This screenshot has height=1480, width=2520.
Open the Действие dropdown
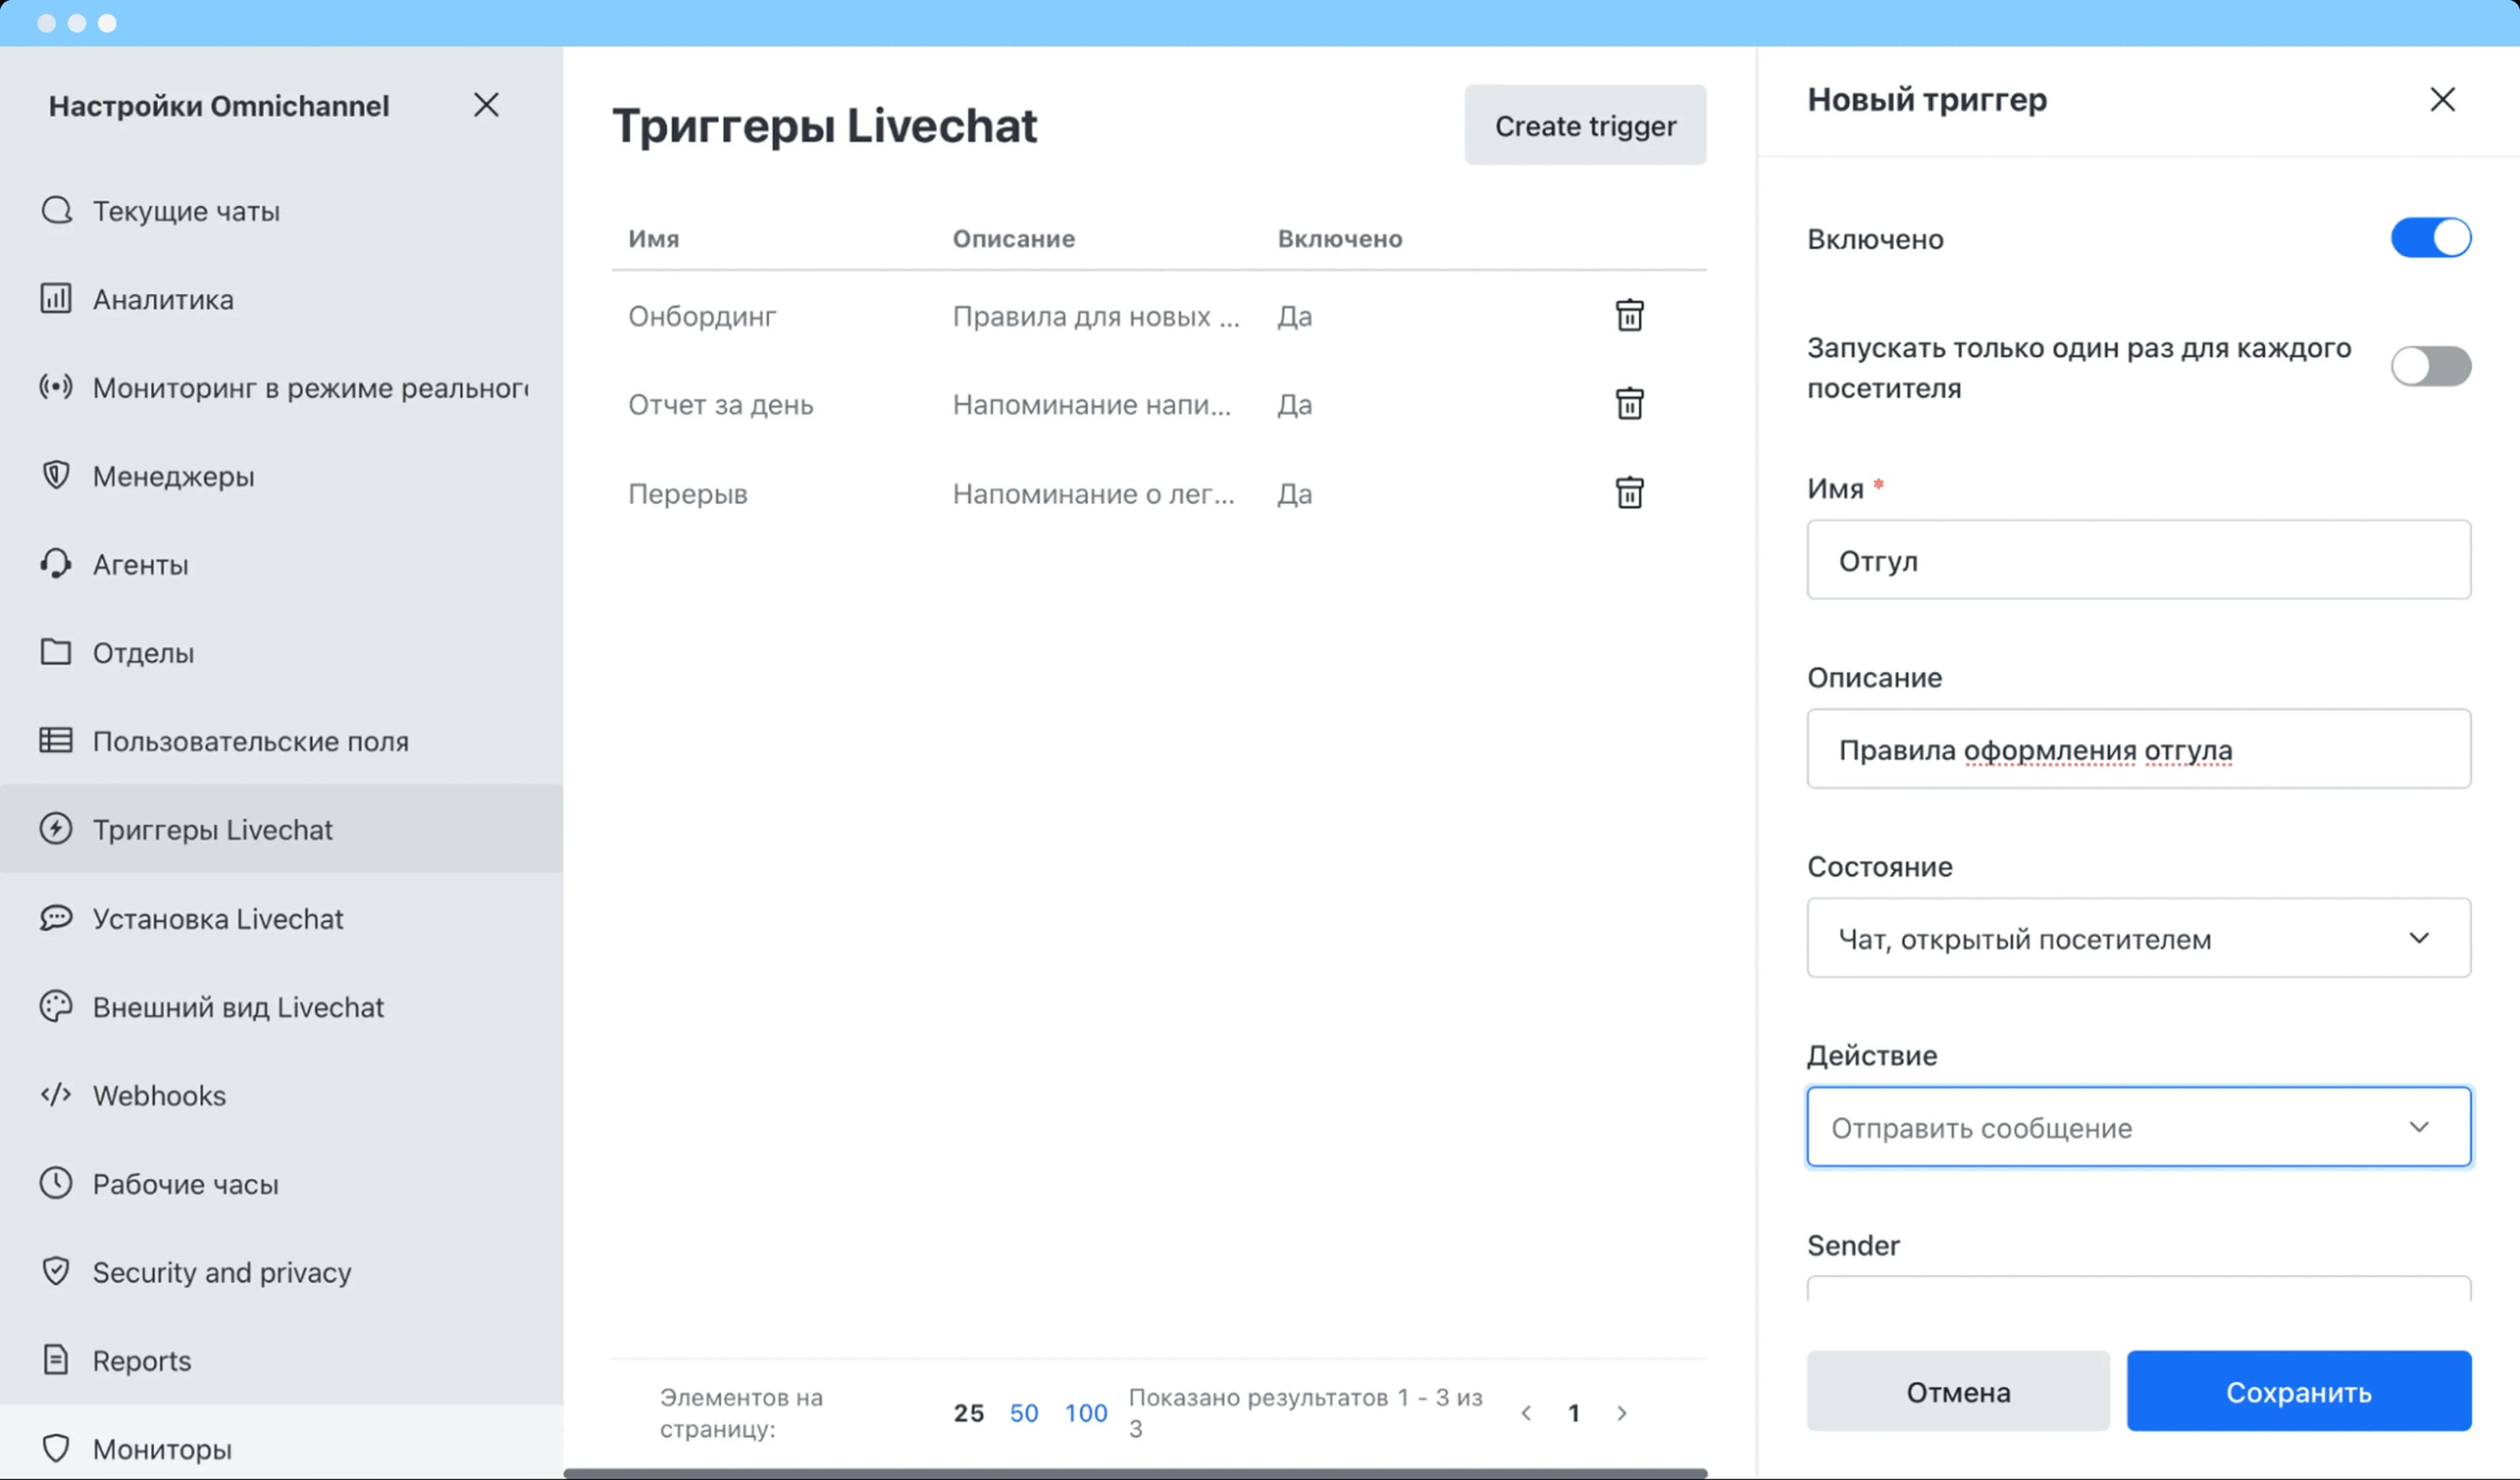(x=2138, y=1127)
